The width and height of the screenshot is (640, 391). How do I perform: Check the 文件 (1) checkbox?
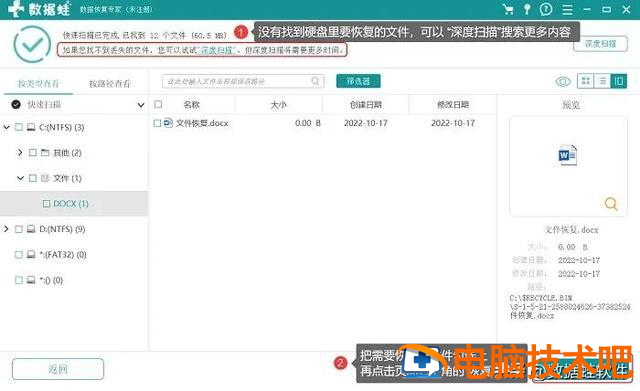point(33,178)
